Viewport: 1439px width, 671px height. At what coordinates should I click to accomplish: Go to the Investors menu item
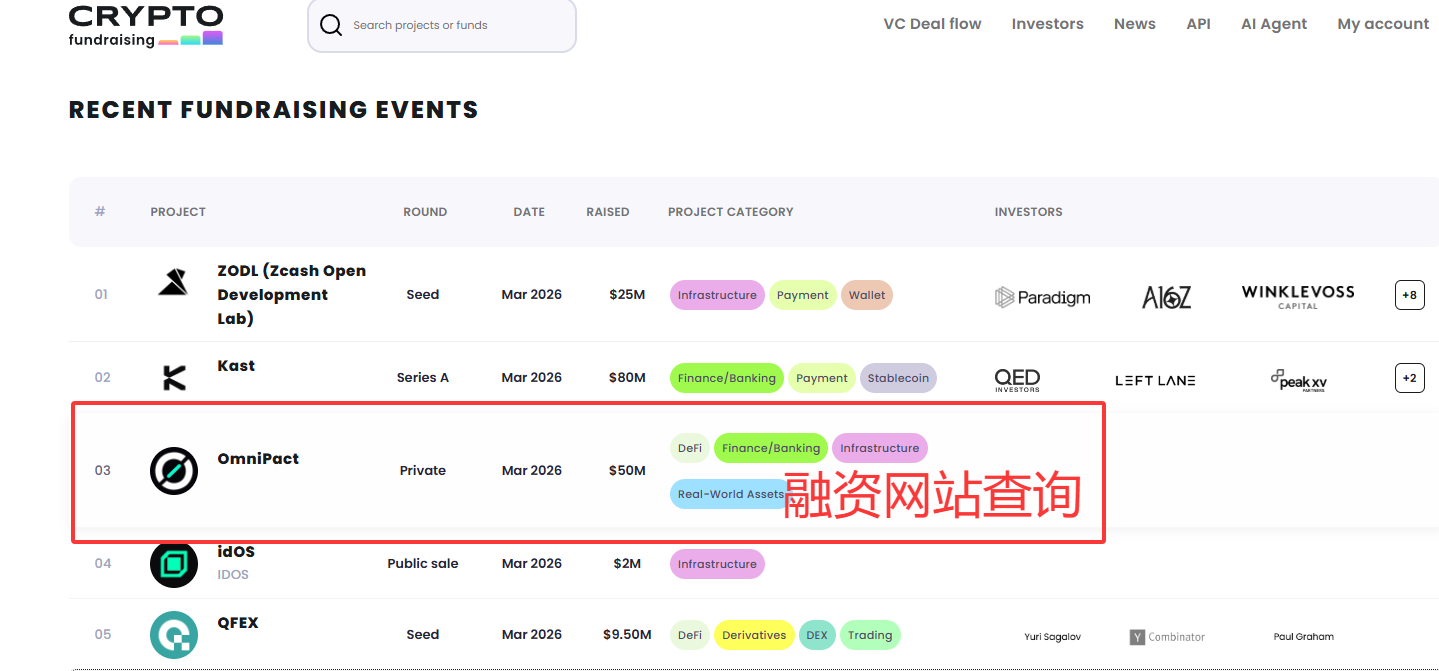[1047, 24]
